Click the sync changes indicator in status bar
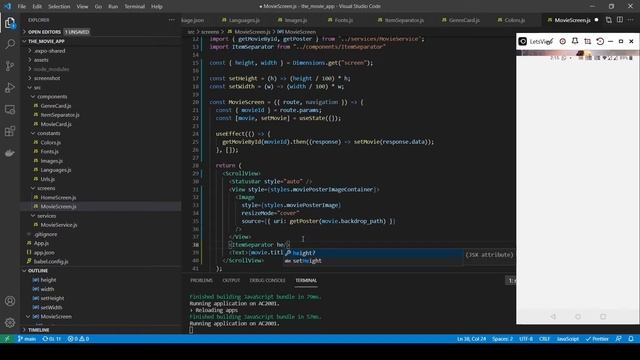The height and width of the screenshot is (360, 640). point(51,339)
